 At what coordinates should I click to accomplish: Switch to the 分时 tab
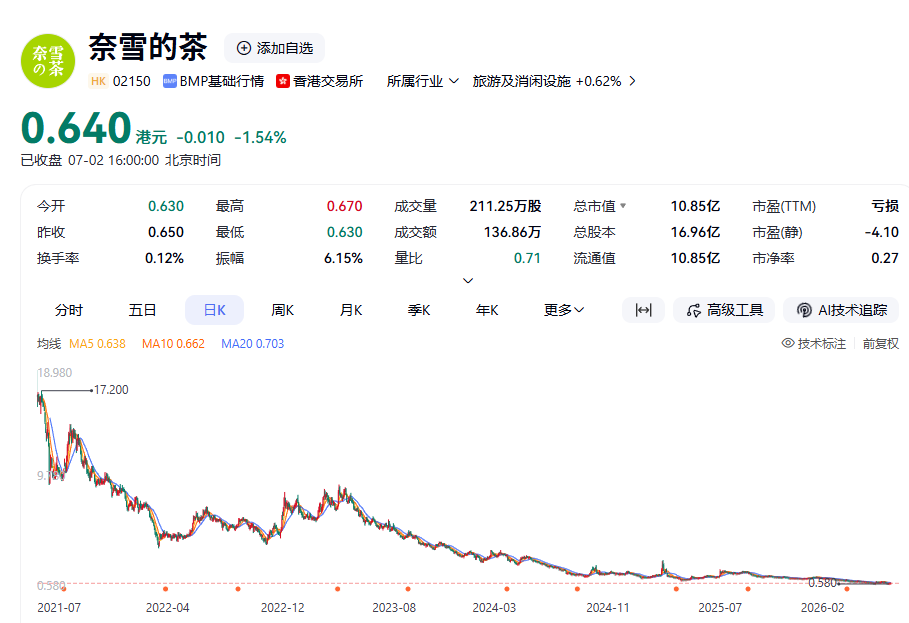(69, 310)
